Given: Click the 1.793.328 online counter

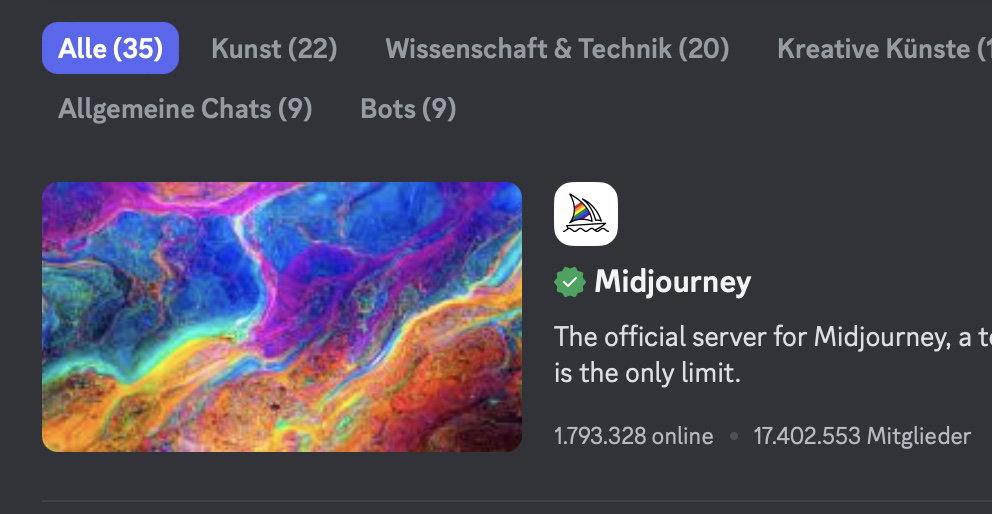Looking at the screenshot, I should coord(634,436).
